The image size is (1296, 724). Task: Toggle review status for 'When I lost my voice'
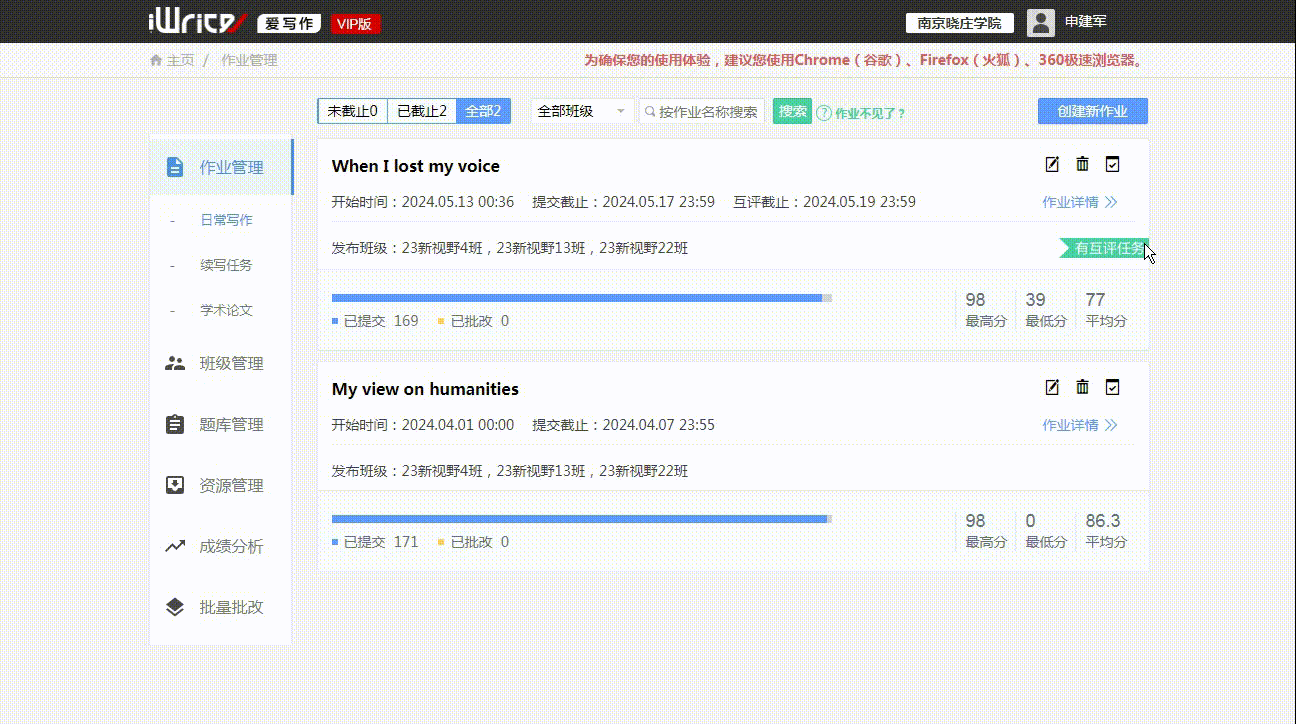[1111, 164]
